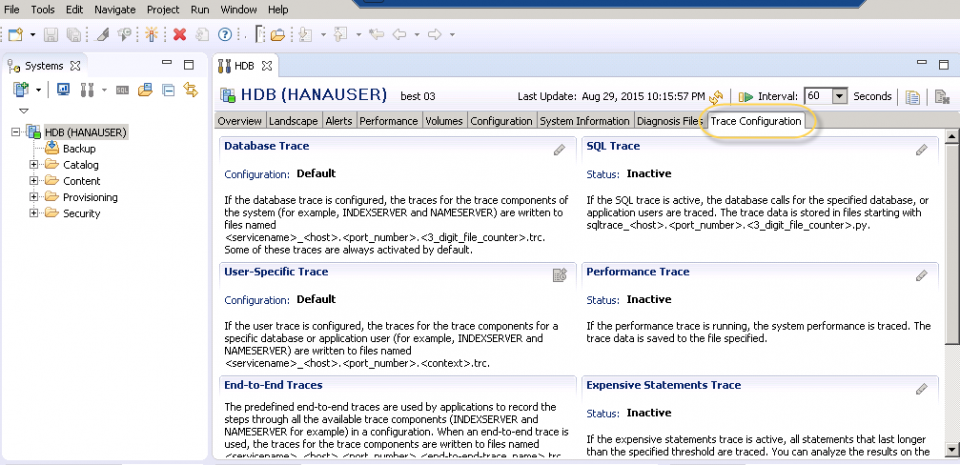
Task: Edit Expensive Statements Trace with the pencil icon
Action: pyautogui.click(x=922, y=389)
